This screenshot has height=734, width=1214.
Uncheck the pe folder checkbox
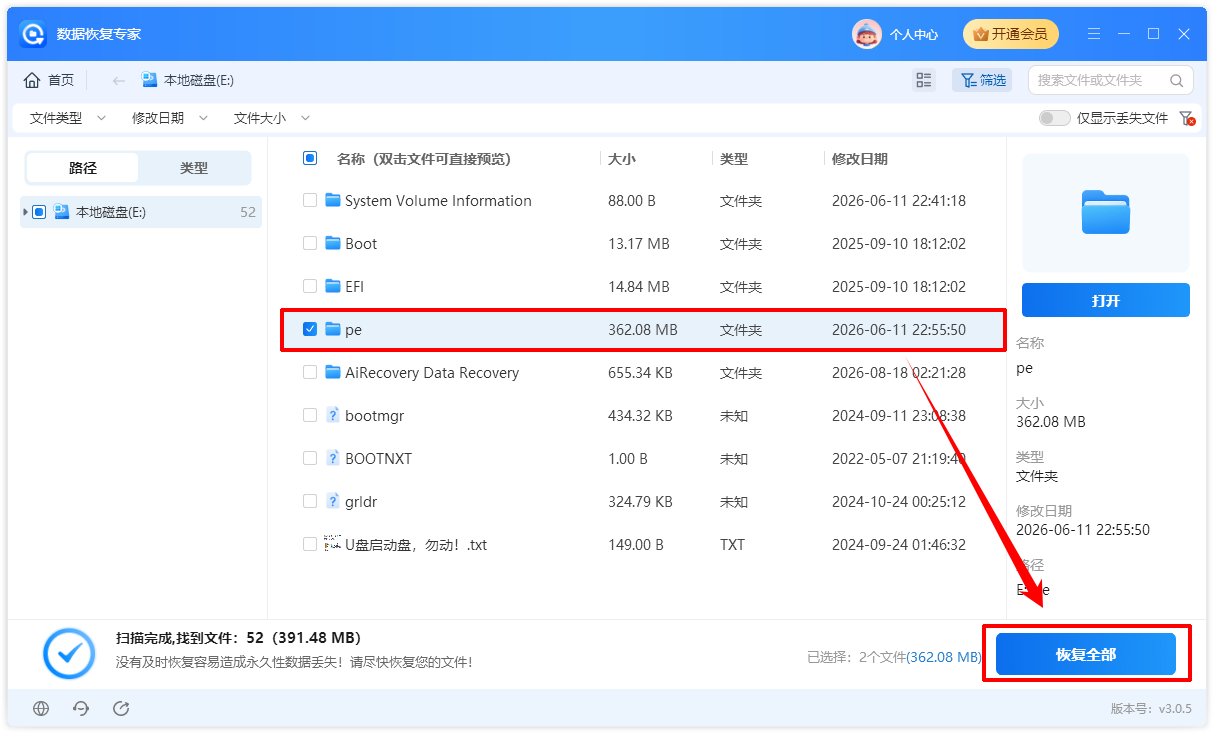click(310, 329)
